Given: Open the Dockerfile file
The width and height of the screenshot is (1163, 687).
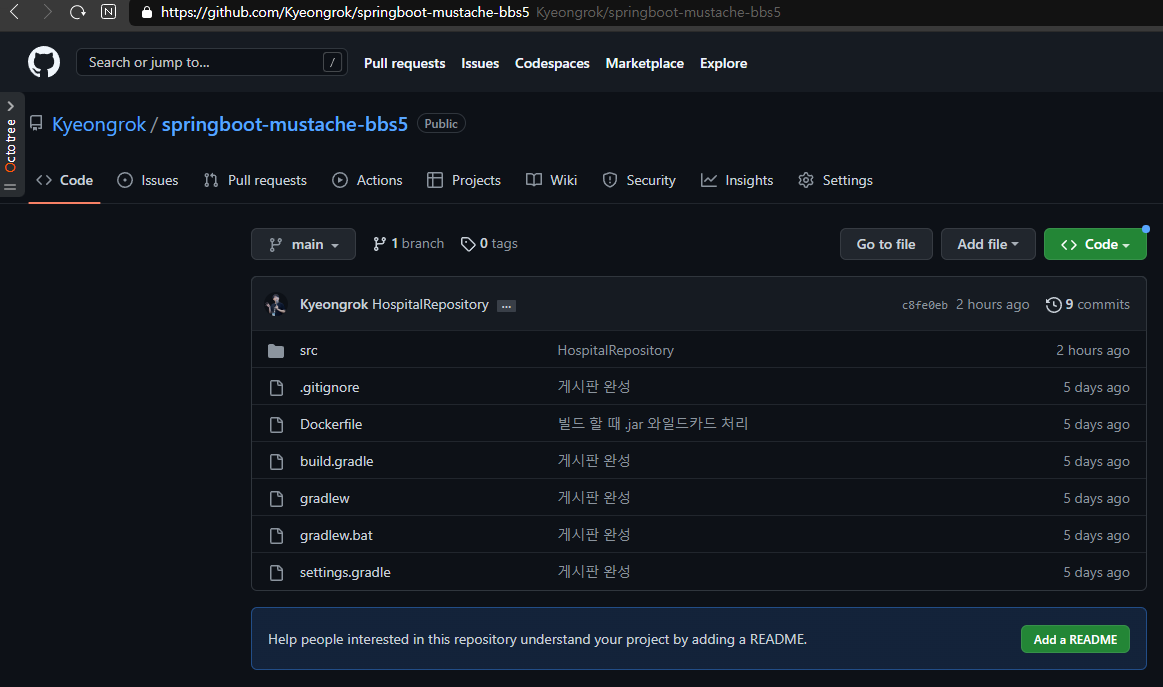Looking at the screenshot, I should 331,424.
